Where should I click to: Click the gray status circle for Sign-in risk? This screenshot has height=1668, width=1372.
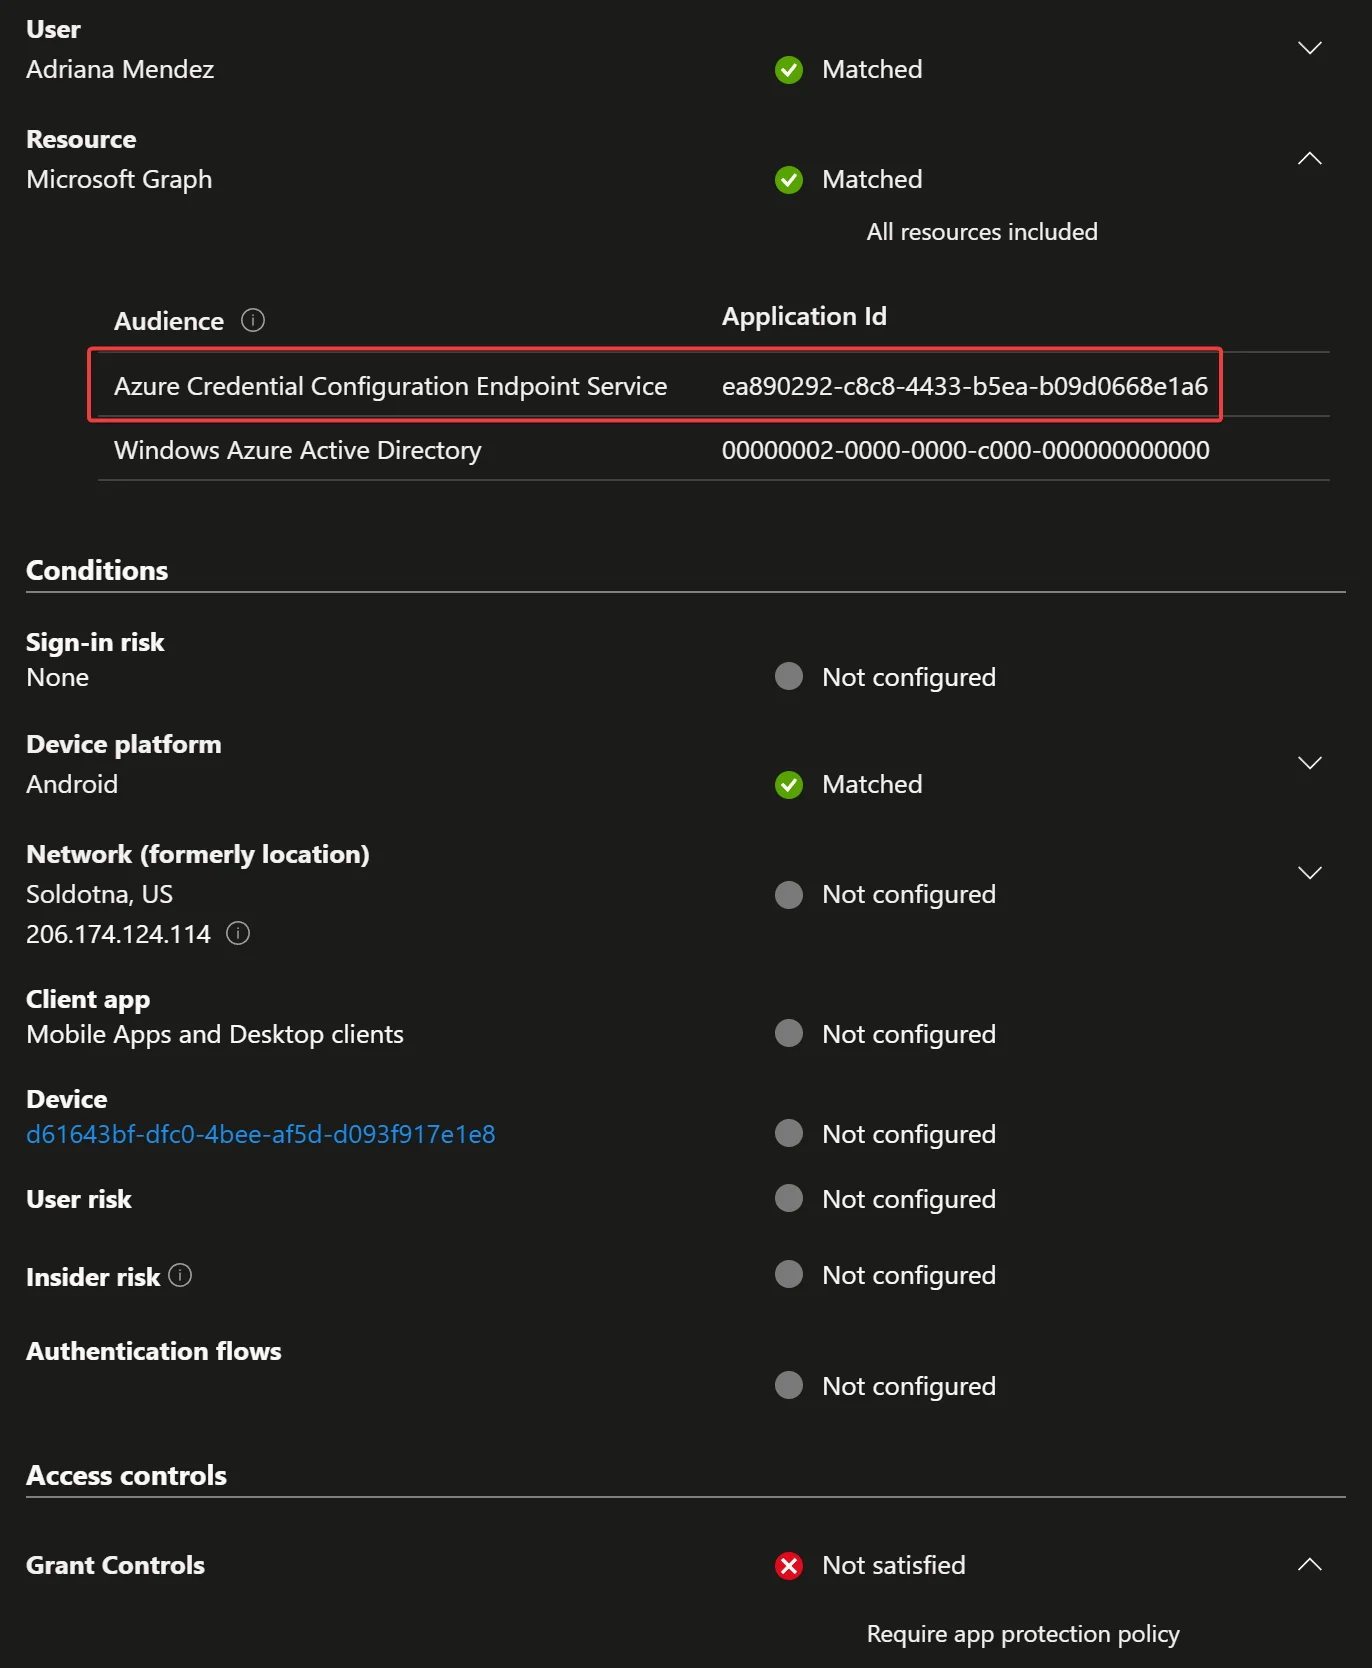tap(789, 677)
